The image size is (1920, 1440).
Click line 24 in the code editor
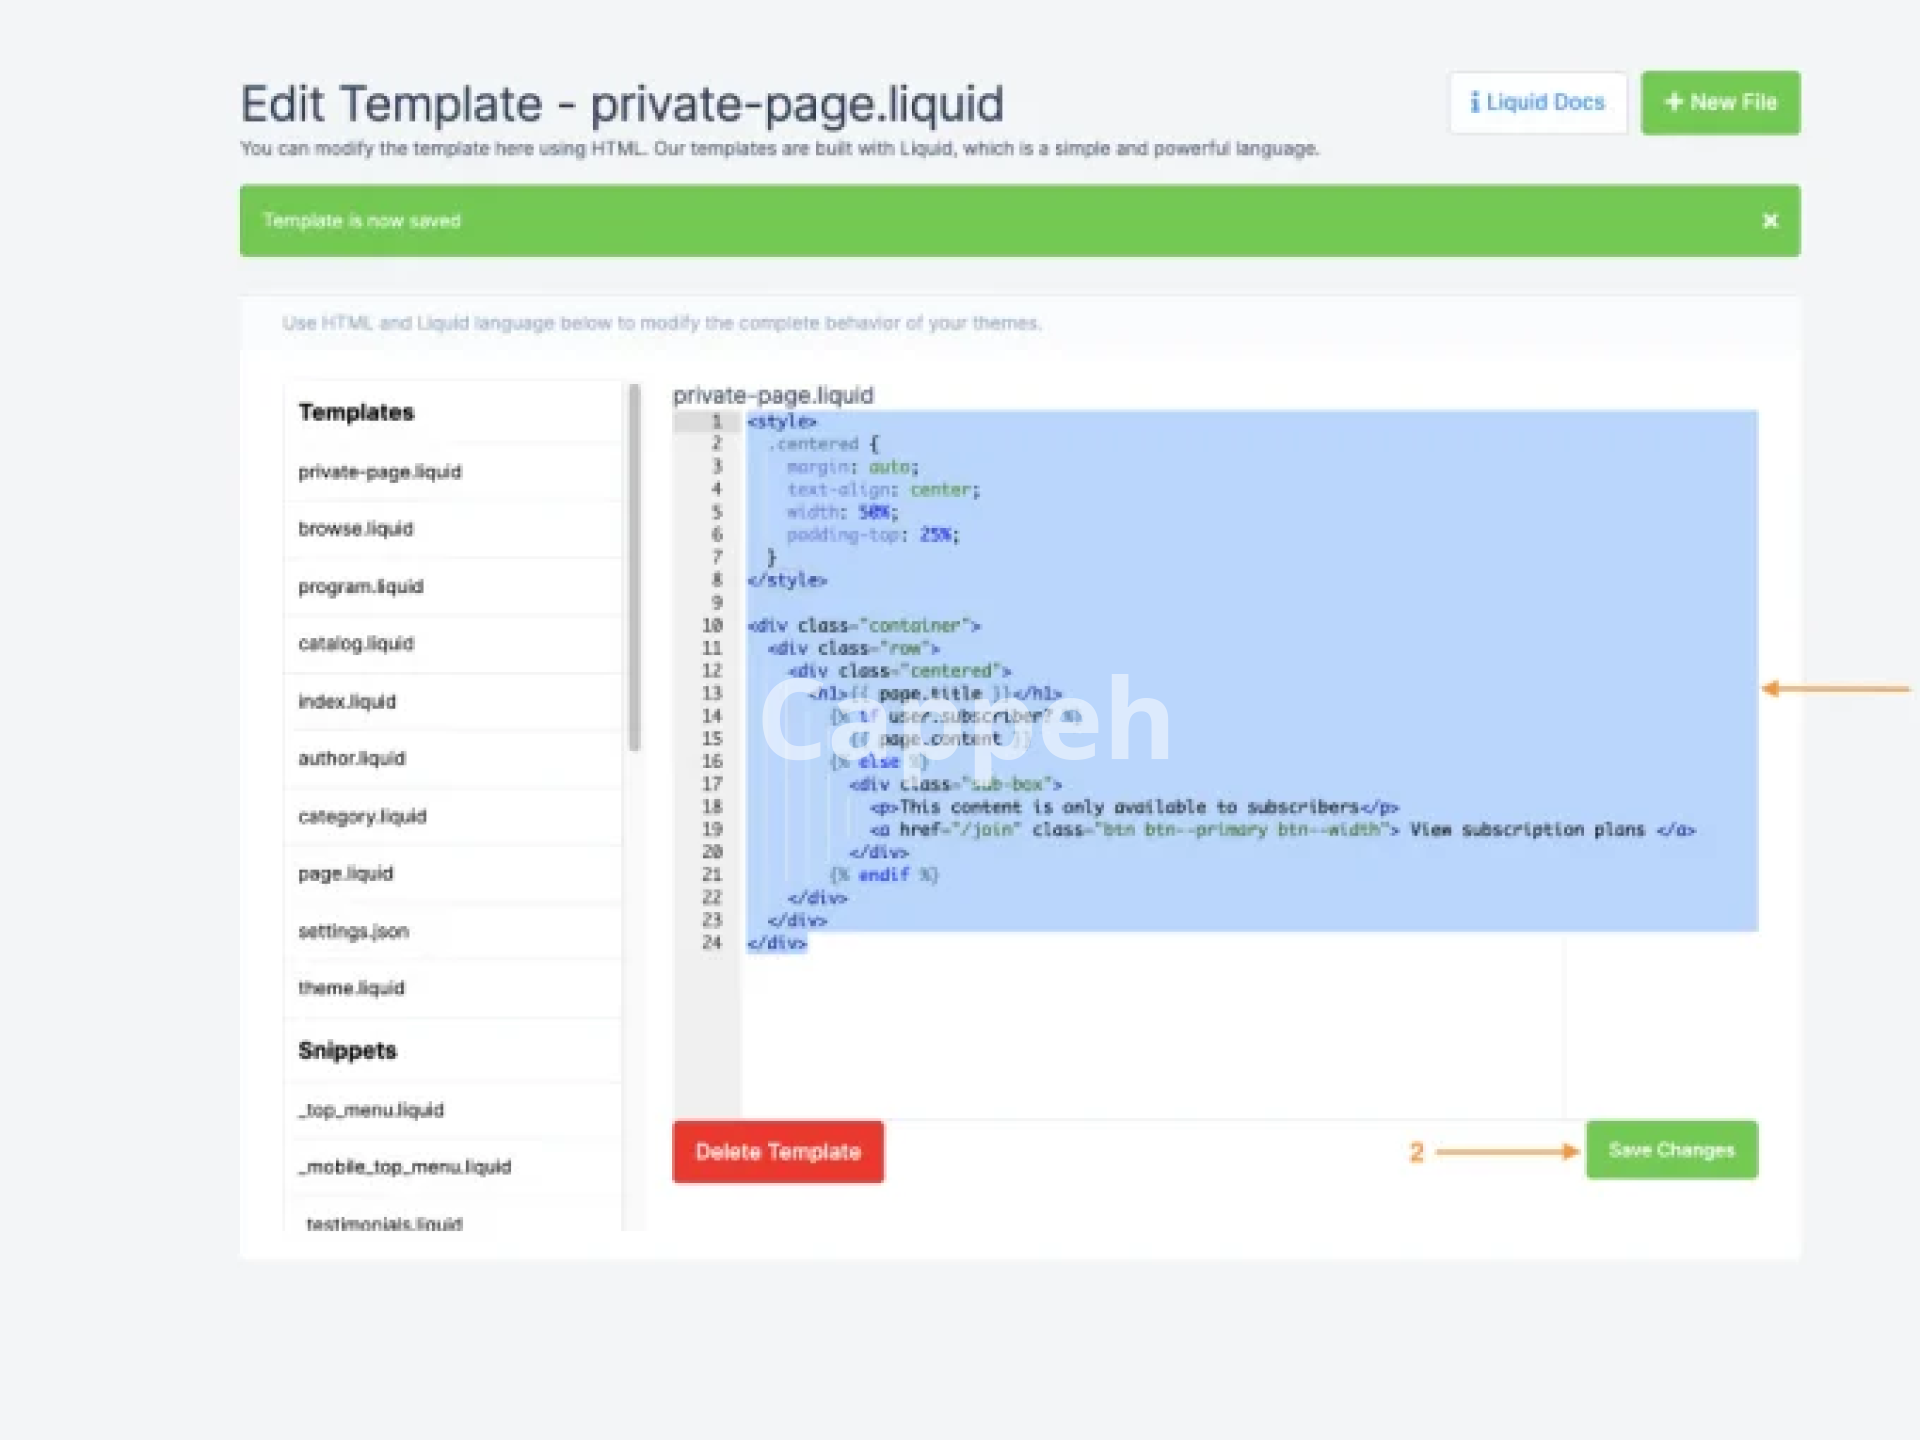click(x=776, y=943)
